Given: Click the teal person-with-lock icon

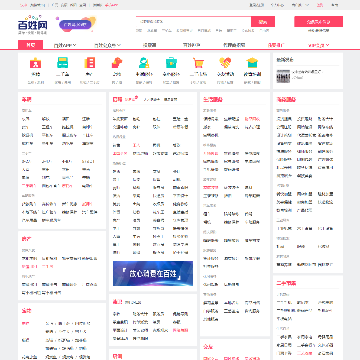Looking at the screenshot, I should (x=144, y=63).
